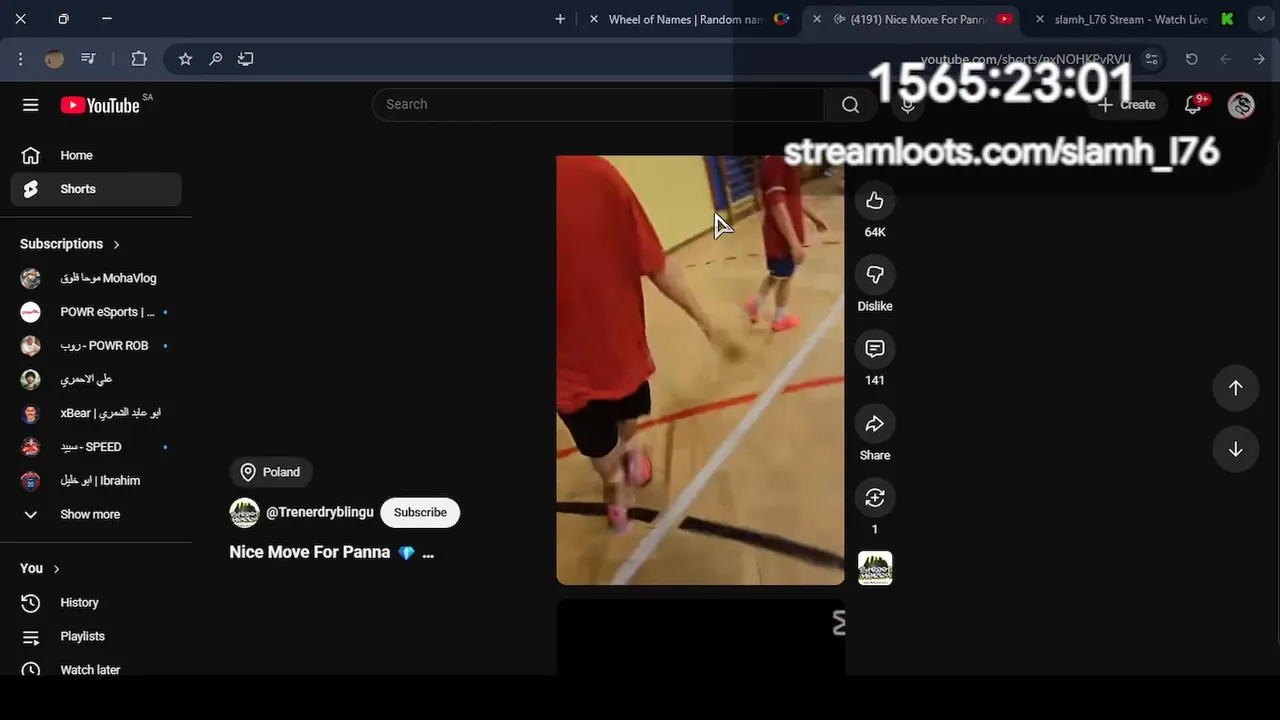This screenshot has height=720, width=1280.
Task: Pause the playing short video
Action: [x=700, y=370]
